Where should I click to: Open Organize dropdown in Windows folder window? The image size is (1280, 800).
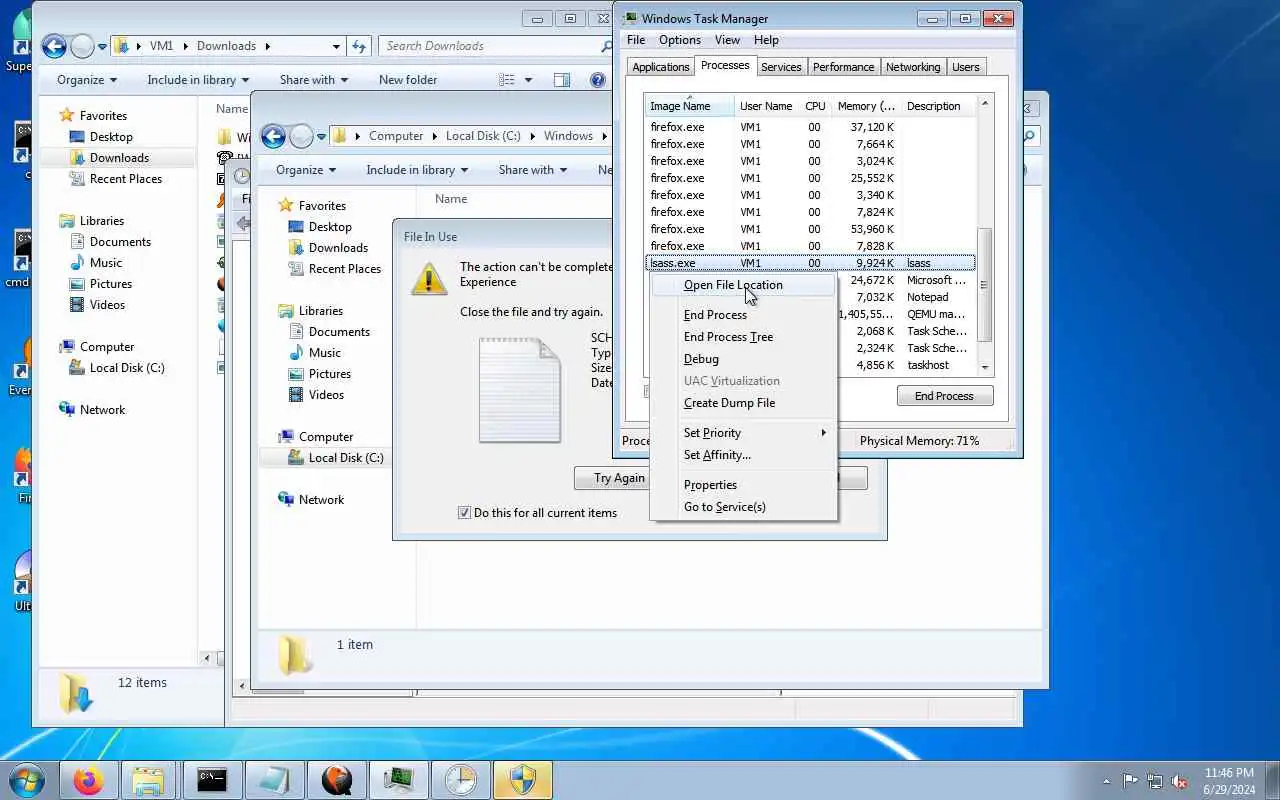[306, 170]
